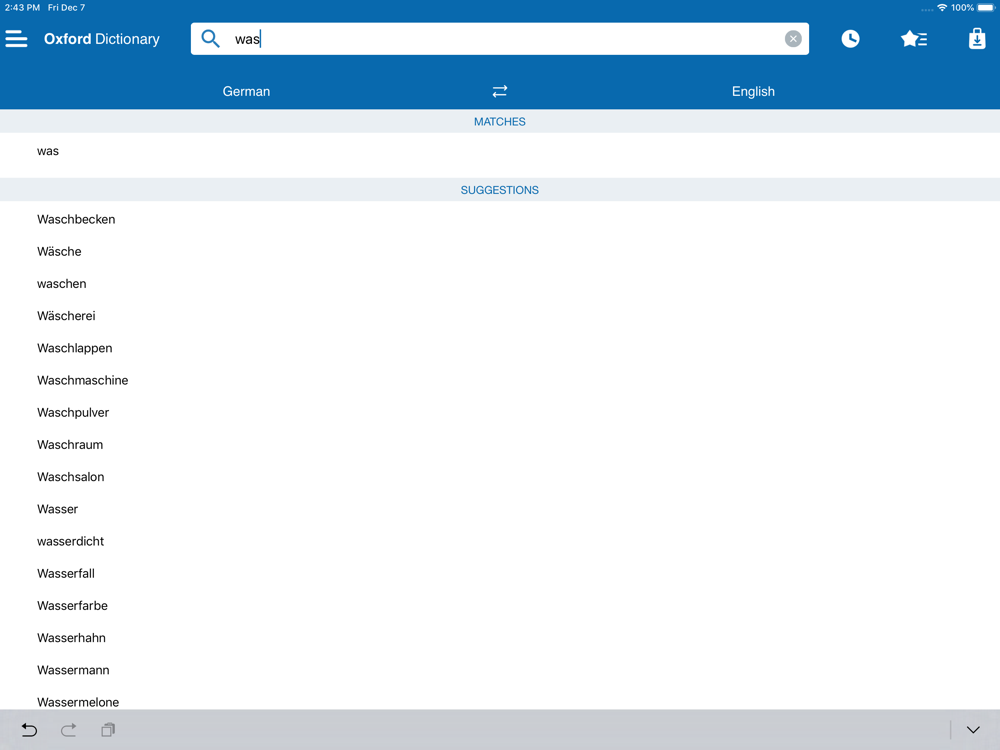The height and width of the screenshot is (750, 1000).
Task: Open suggestion 'Wasserfarbe'
Action: [500, 606]
